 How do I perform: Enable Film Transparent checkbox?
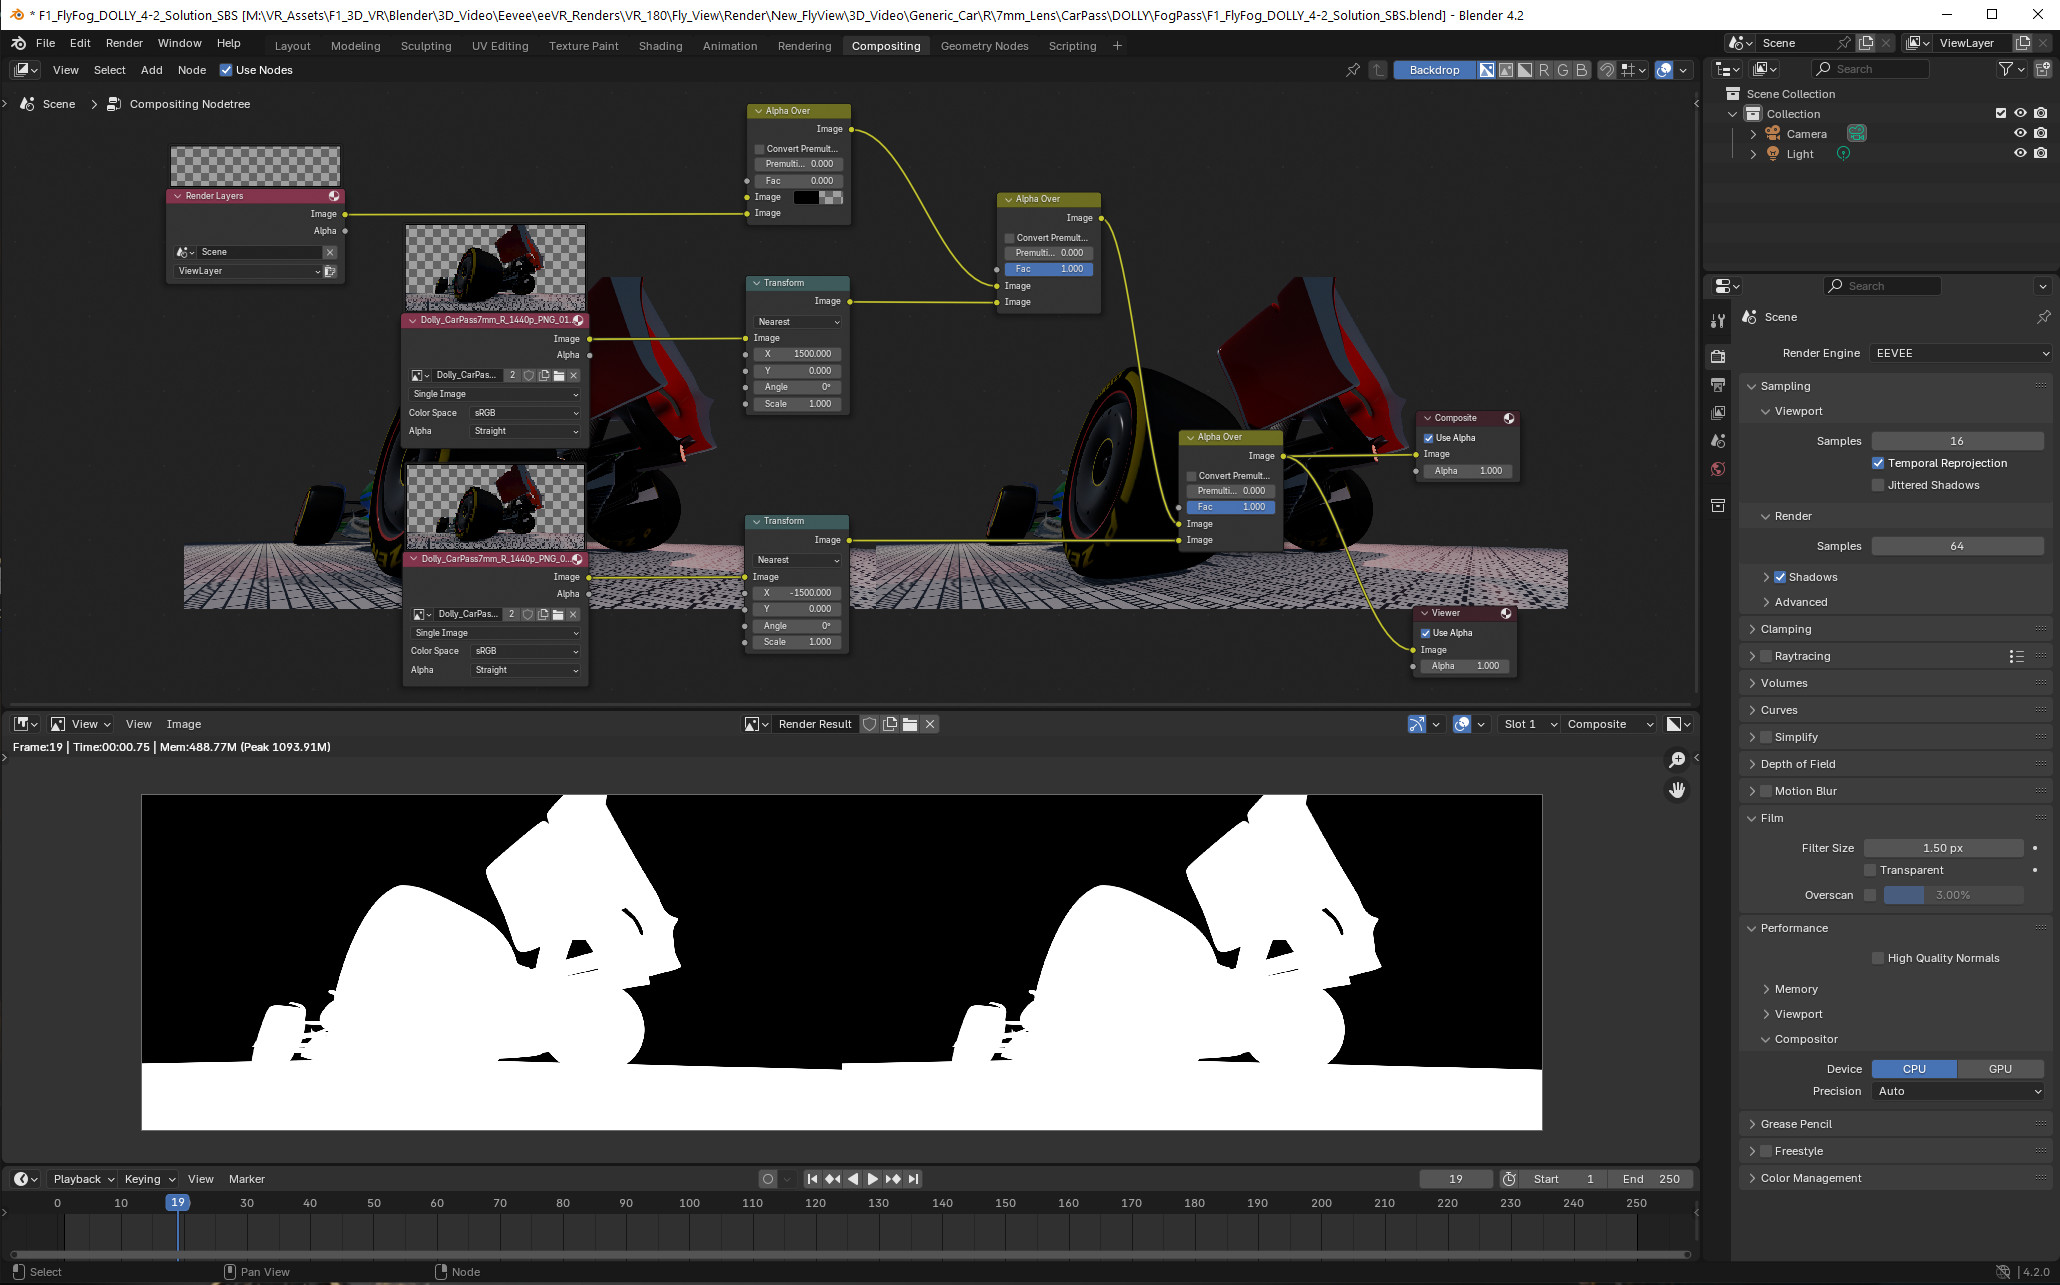pos(1870,870)
